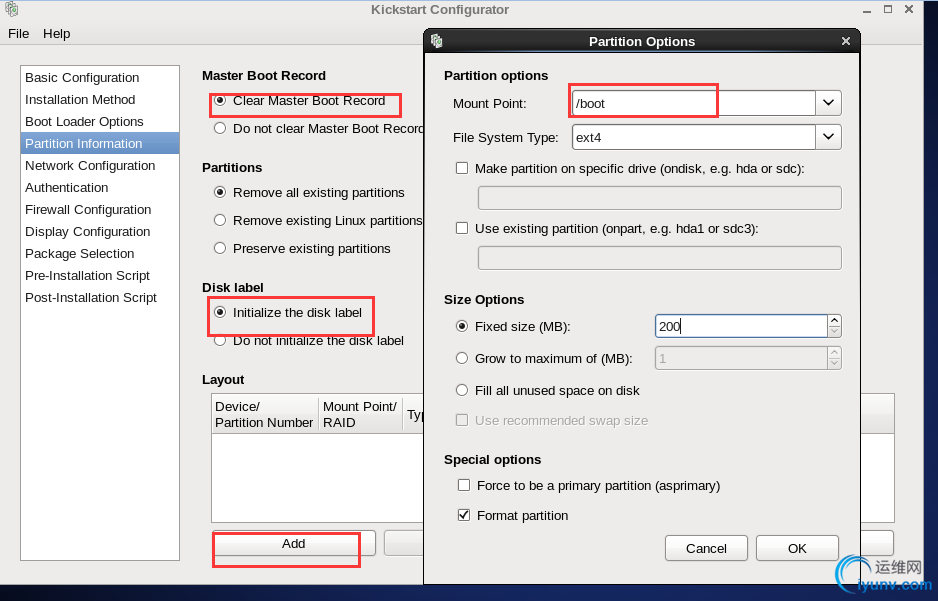
Task: Open Pre-Installation Script section
Action: pyautogui.click(x=100, y=276)
